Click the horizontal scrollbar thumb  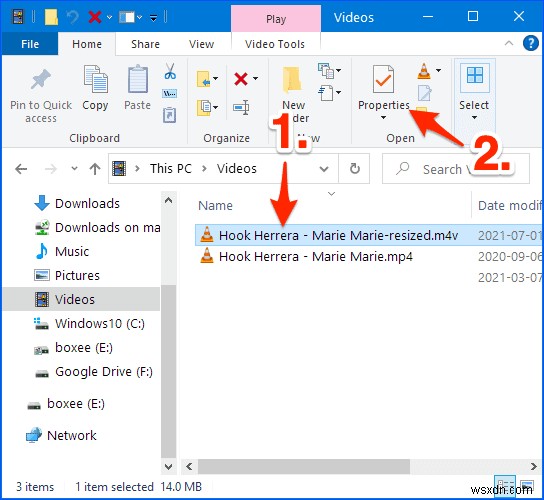pos(304,466)
